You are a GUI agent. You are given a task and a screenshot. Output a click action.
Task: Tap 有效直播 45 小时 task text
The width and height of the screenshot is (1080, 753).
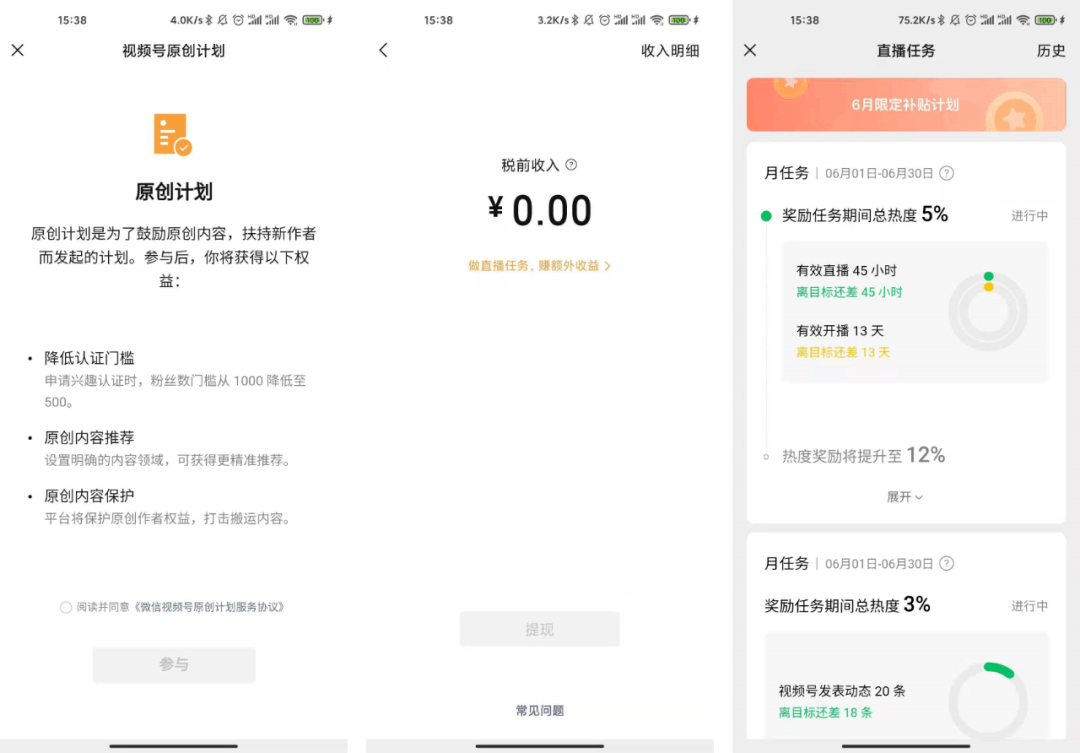[x=847, y=271]
